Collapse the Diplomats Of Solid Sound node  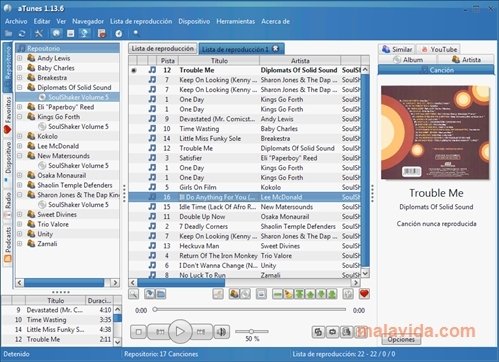click(x=20, y=87)
